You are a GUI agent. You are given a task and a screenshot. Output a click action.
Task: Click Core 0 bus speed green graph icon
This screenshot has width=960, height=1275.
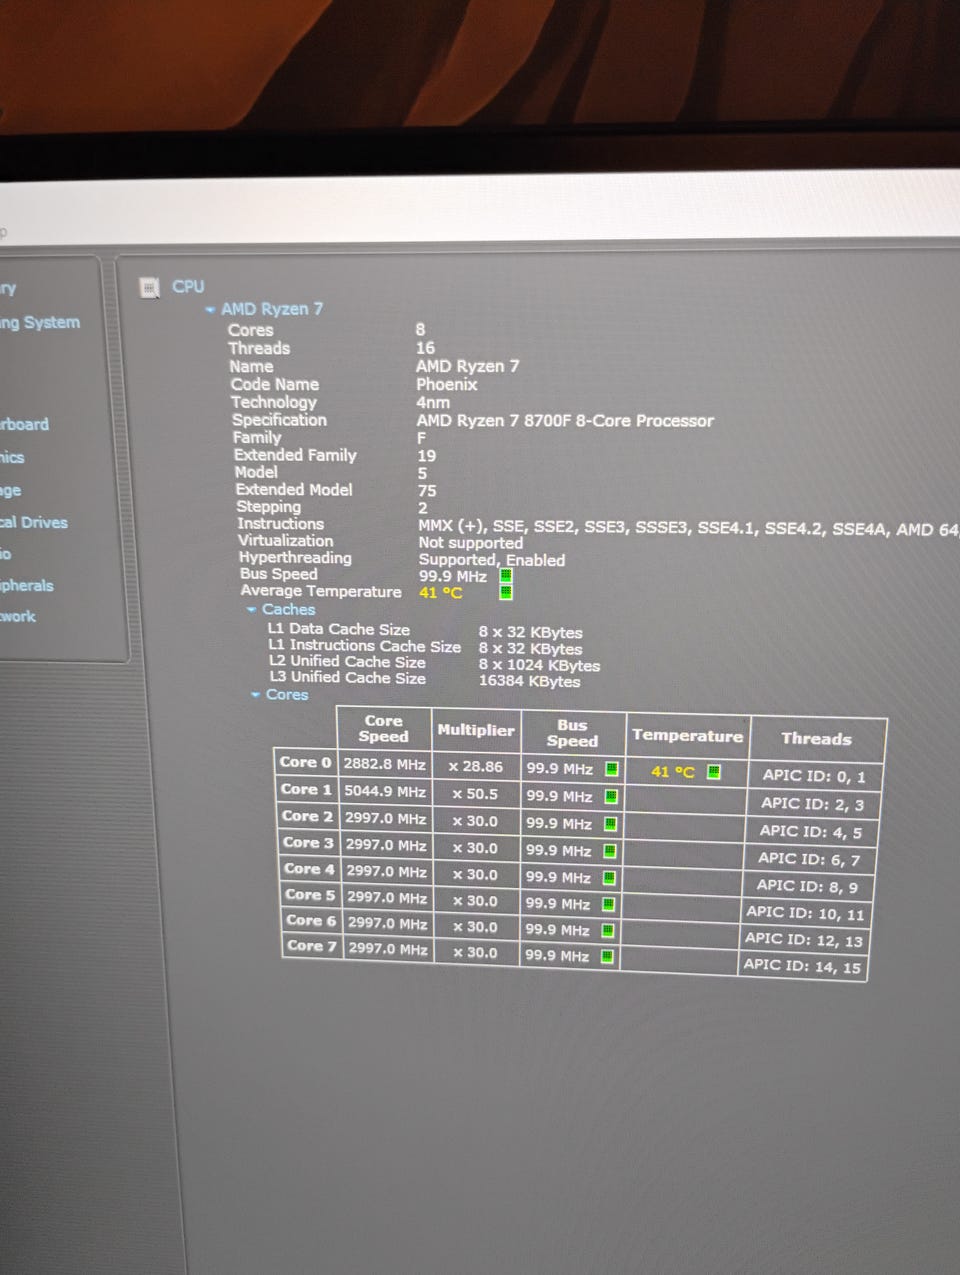[611, 769]
